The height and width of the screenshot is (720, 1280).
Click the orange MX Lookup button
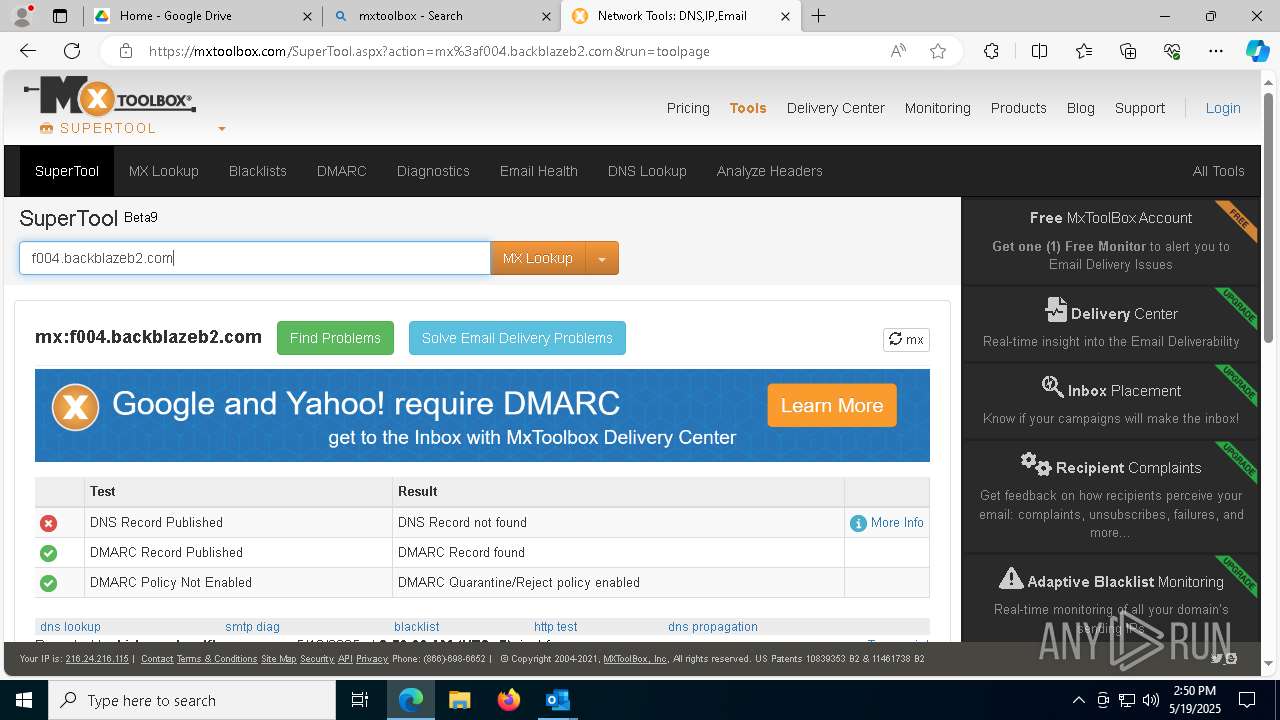(x=538, y=258)
